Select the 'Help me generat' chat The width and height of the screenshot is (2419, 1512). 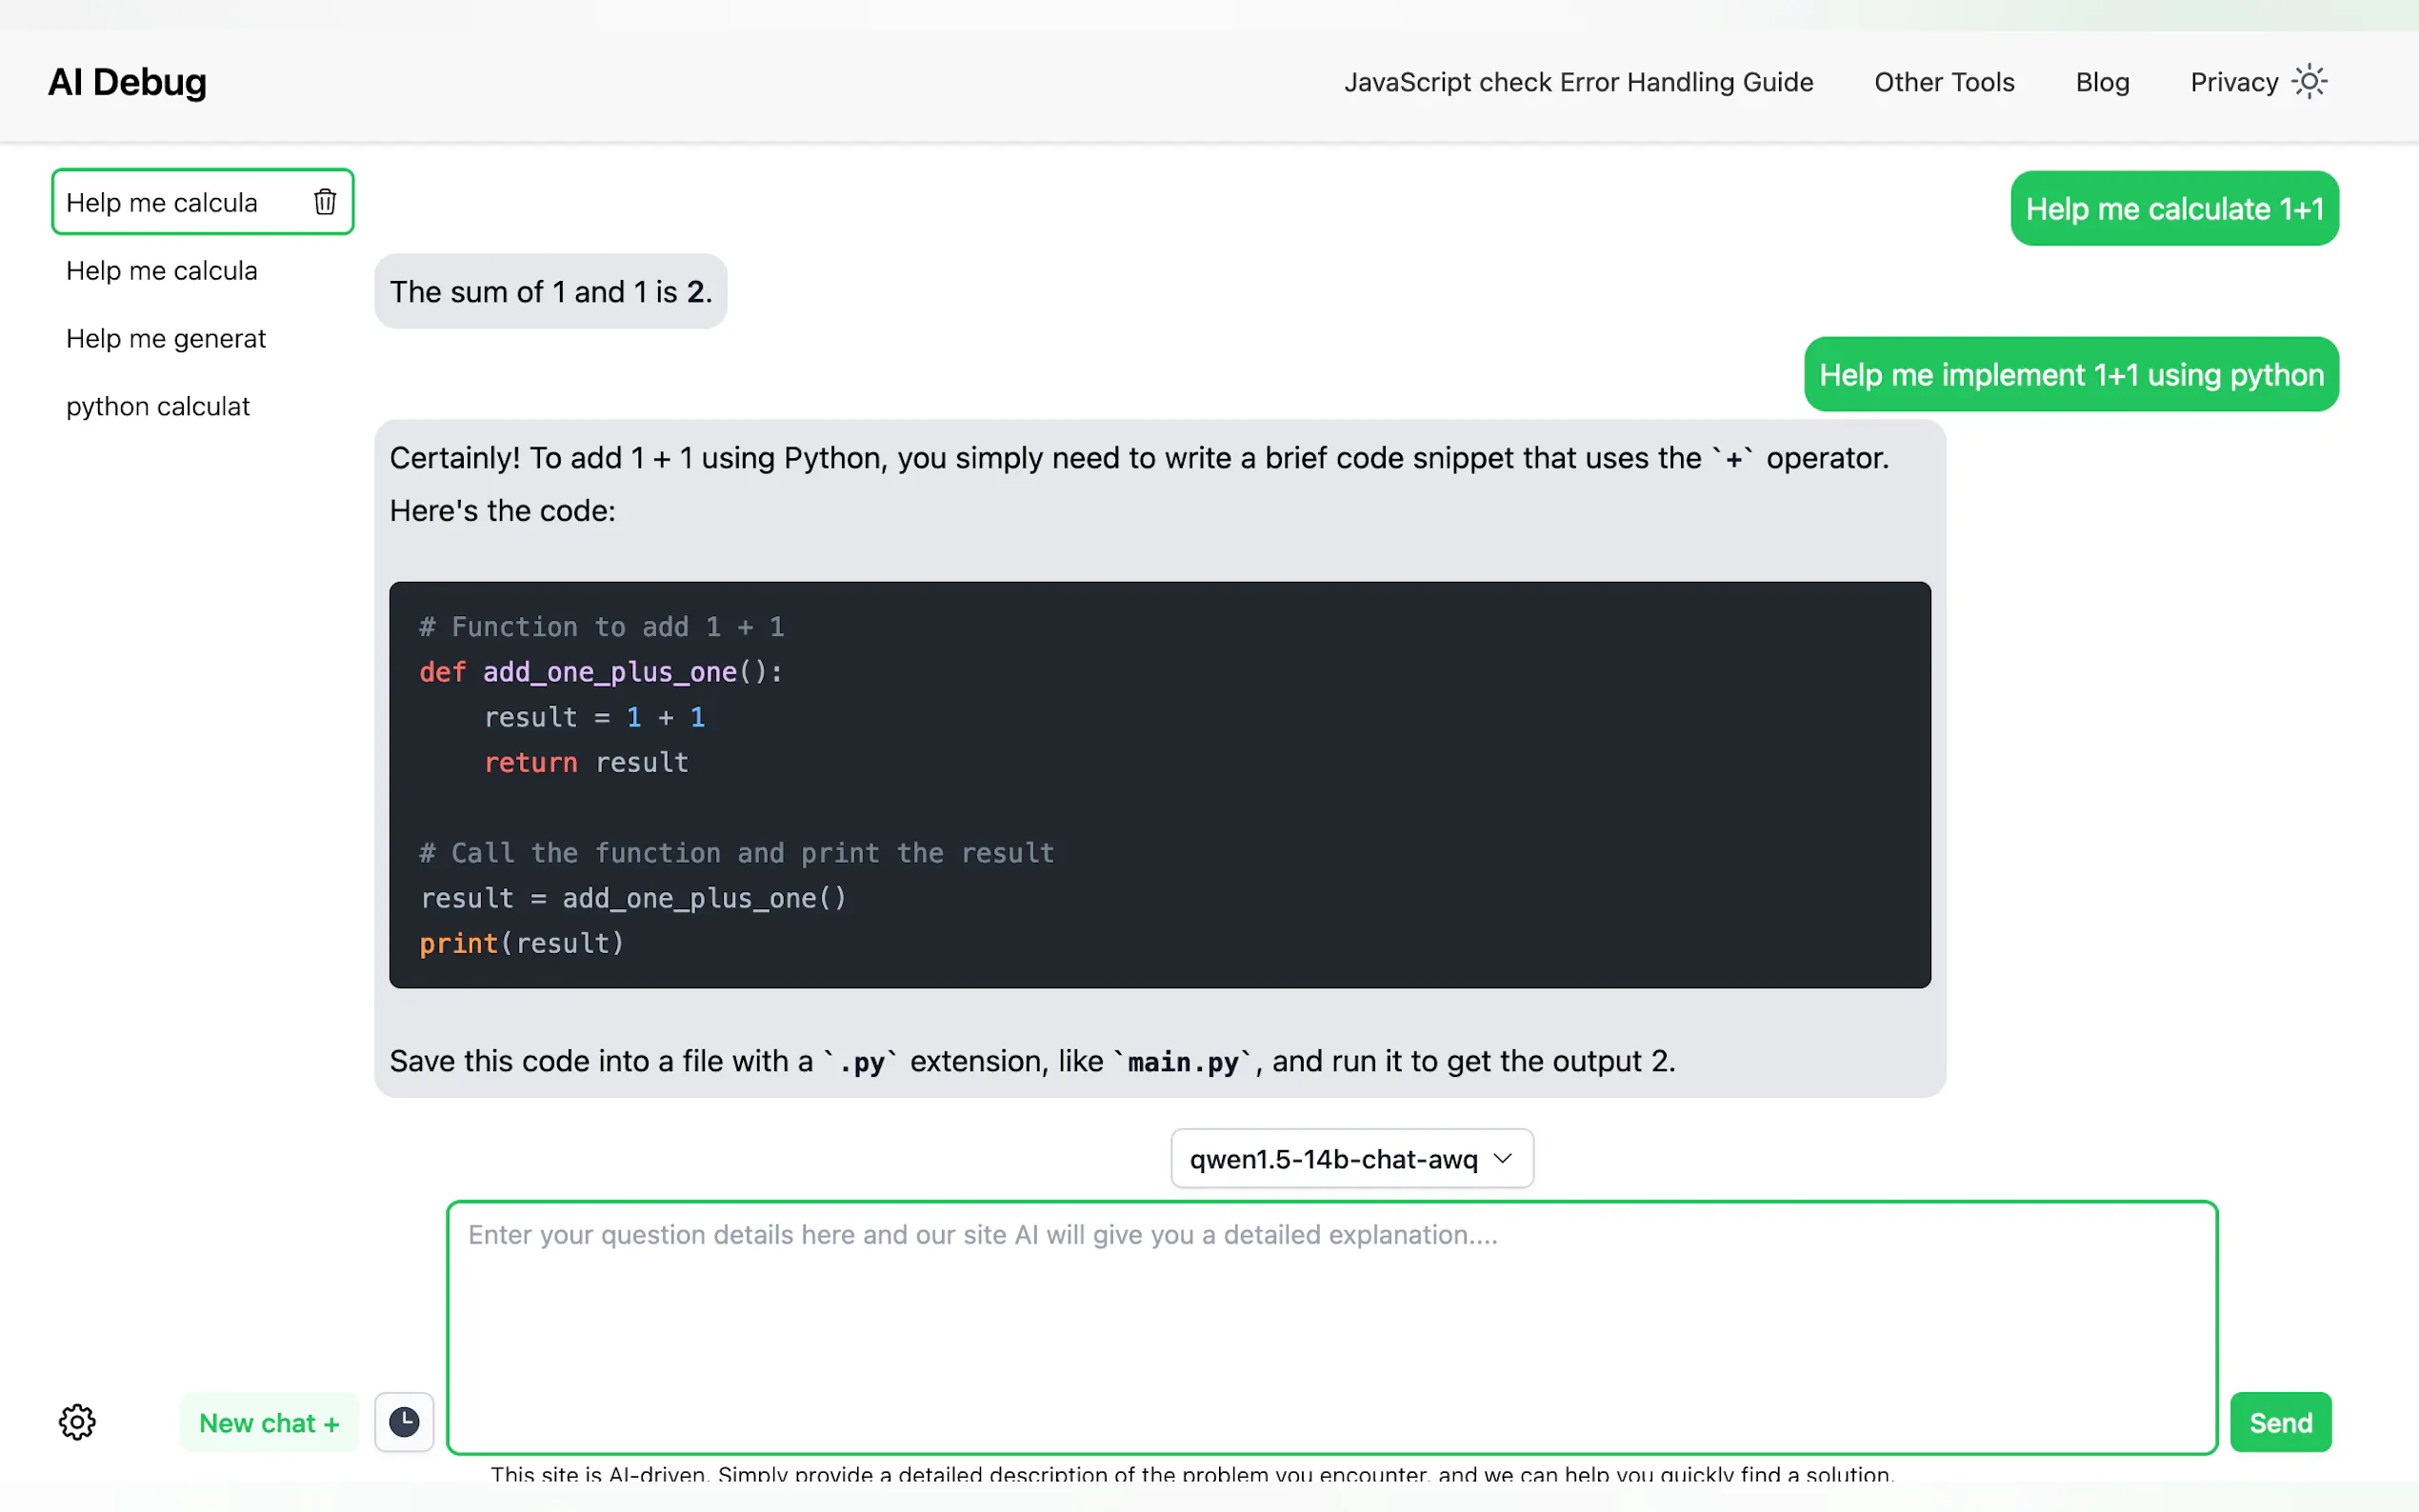(166, 339)
